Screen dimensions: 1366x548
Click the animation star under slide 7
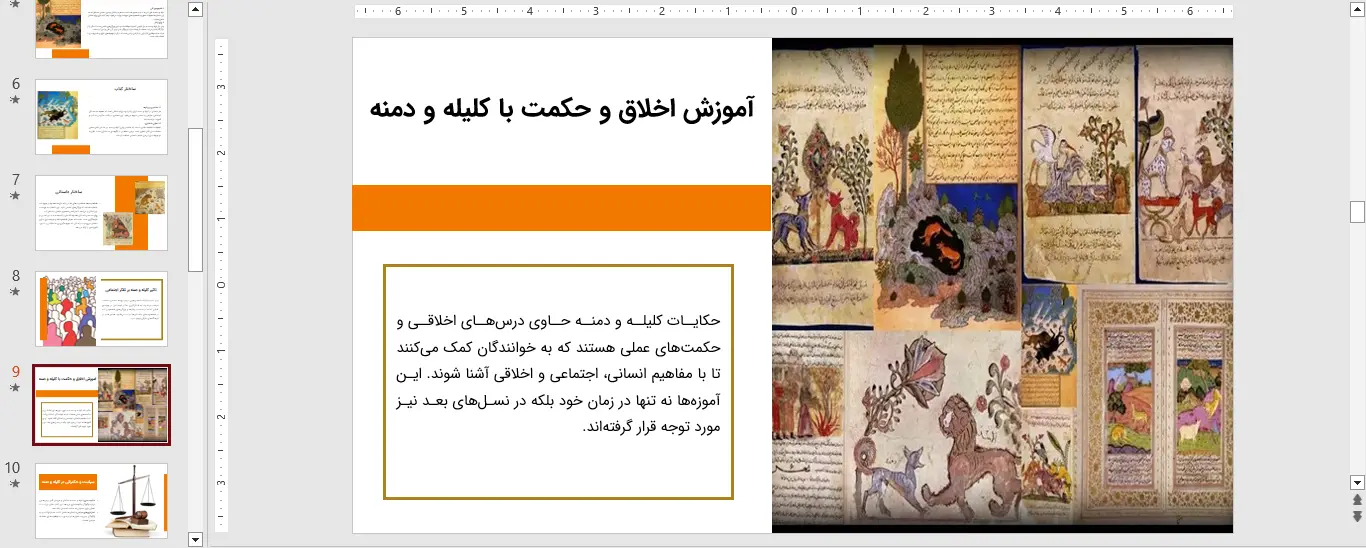[x=15, y=197]
